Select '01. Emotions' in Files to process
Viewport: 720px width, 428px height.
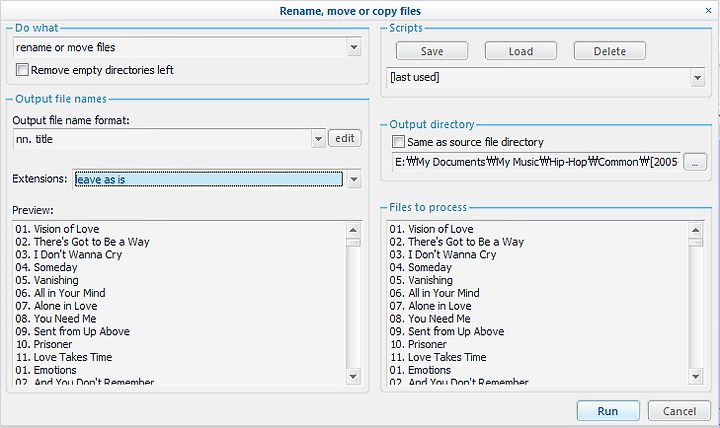[420, 370]
